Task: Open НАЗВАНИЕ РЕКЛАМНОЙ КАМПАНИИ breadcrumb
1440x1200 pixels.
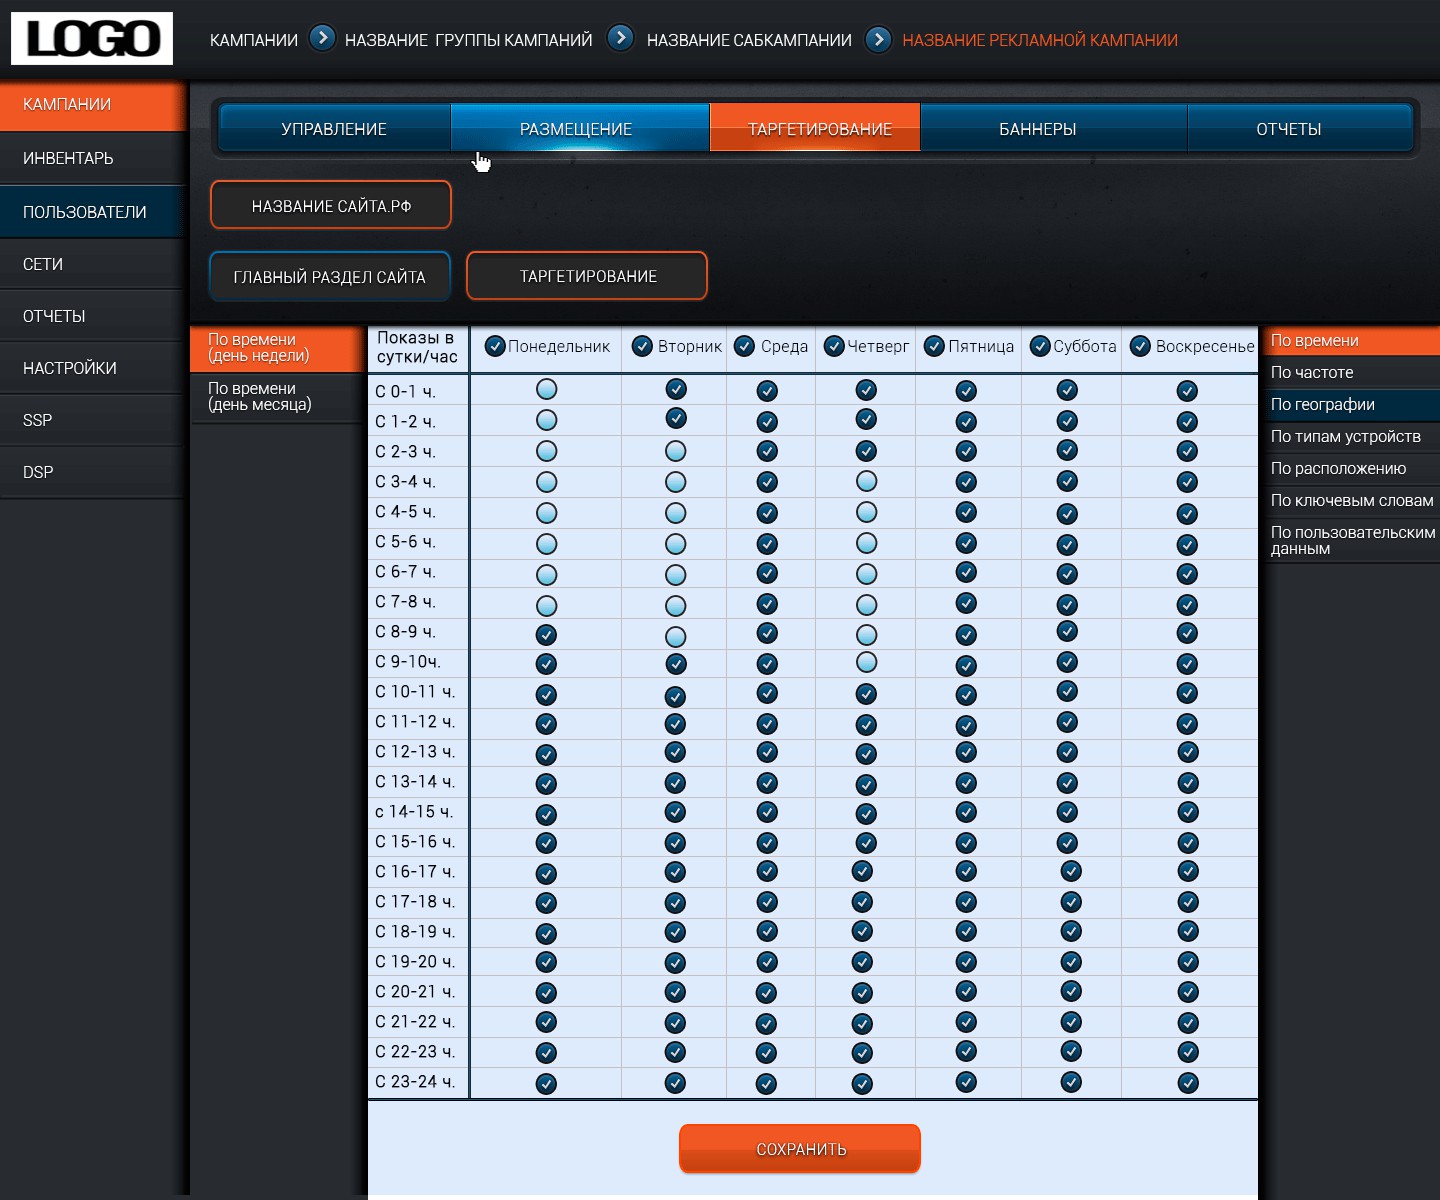Action: click(x=1040, y=40)
